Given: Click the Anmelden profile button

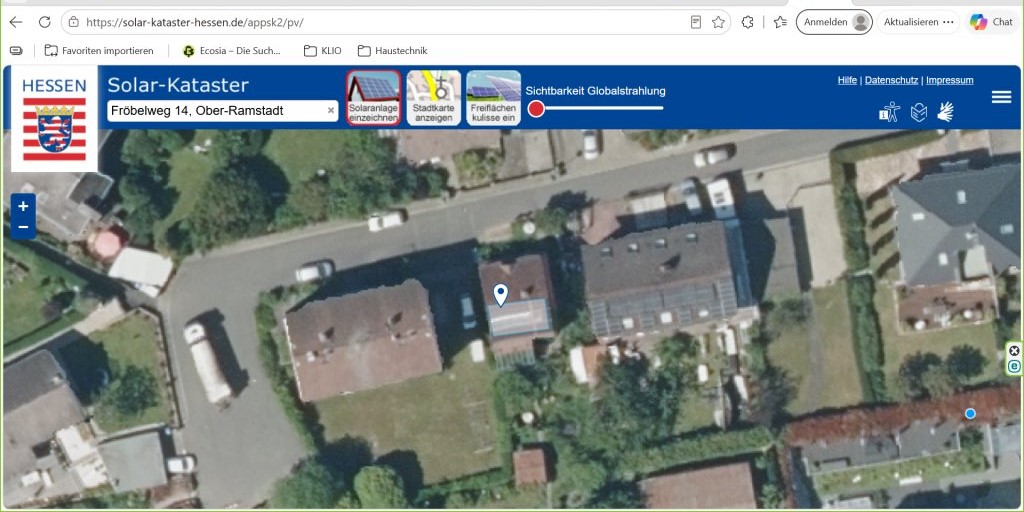Looking at the screenshot, I should point(834,22).
